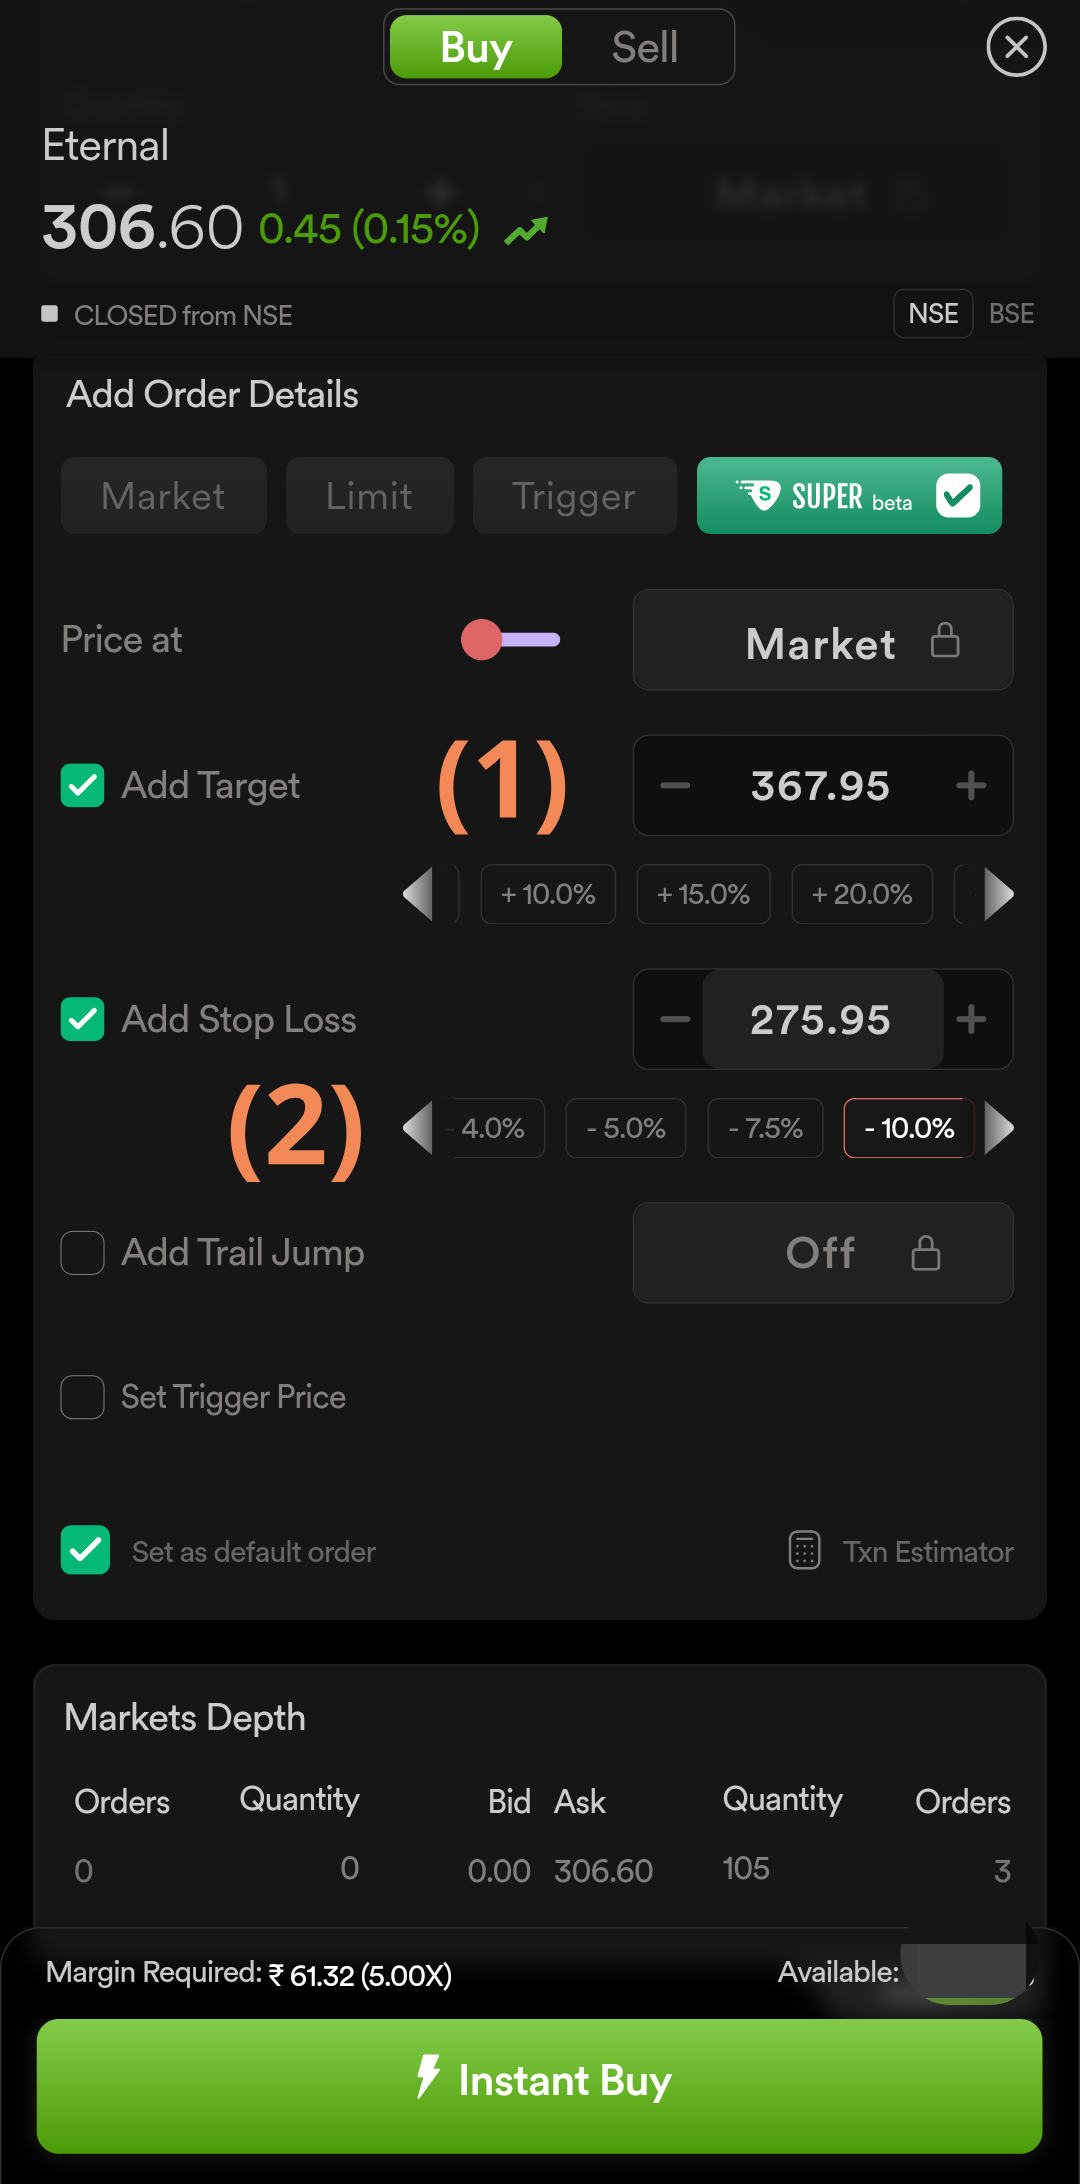1080x2184 pixels.
Task: Choose the +15.0% target preset
Action: (x=703, y=894)
